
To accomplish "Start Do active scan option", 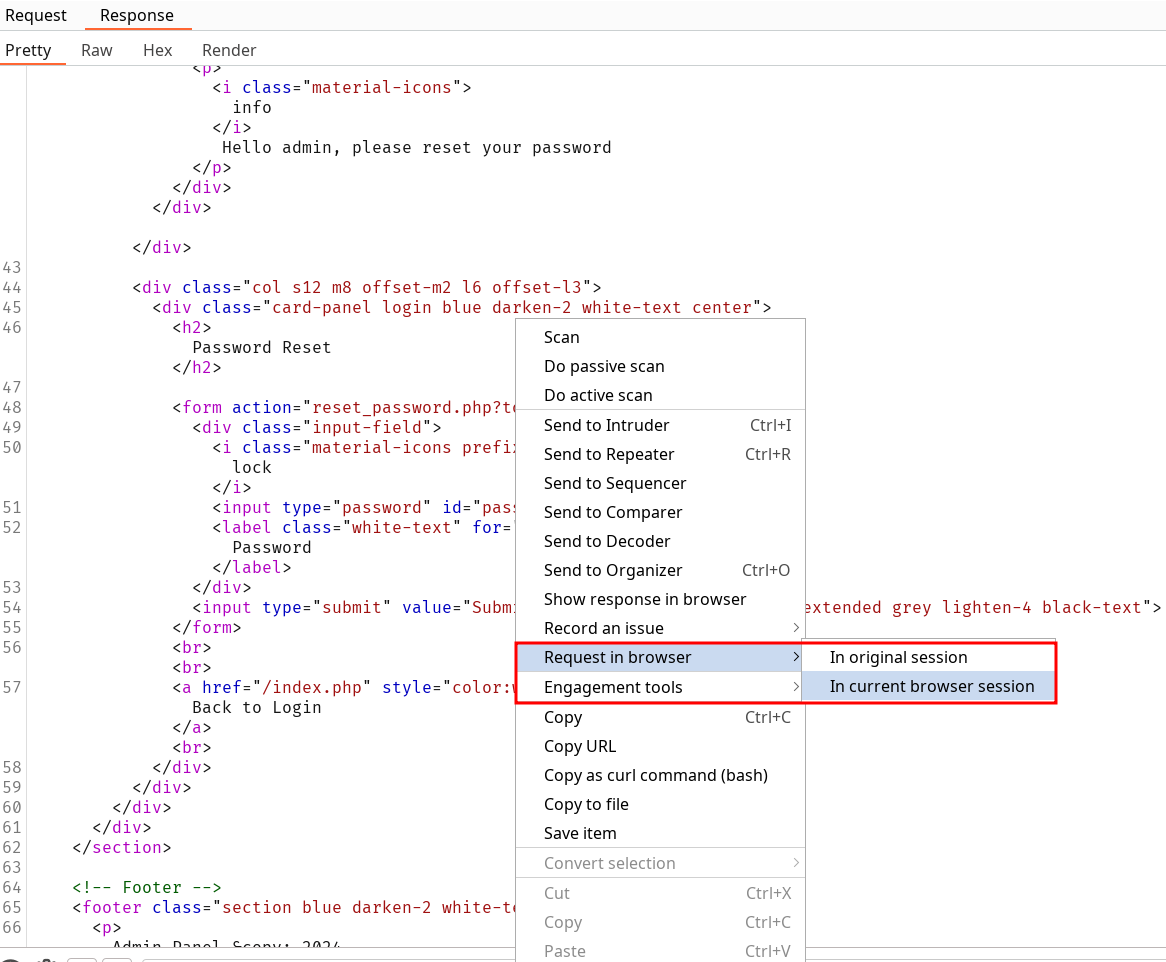I will (598, 396).
